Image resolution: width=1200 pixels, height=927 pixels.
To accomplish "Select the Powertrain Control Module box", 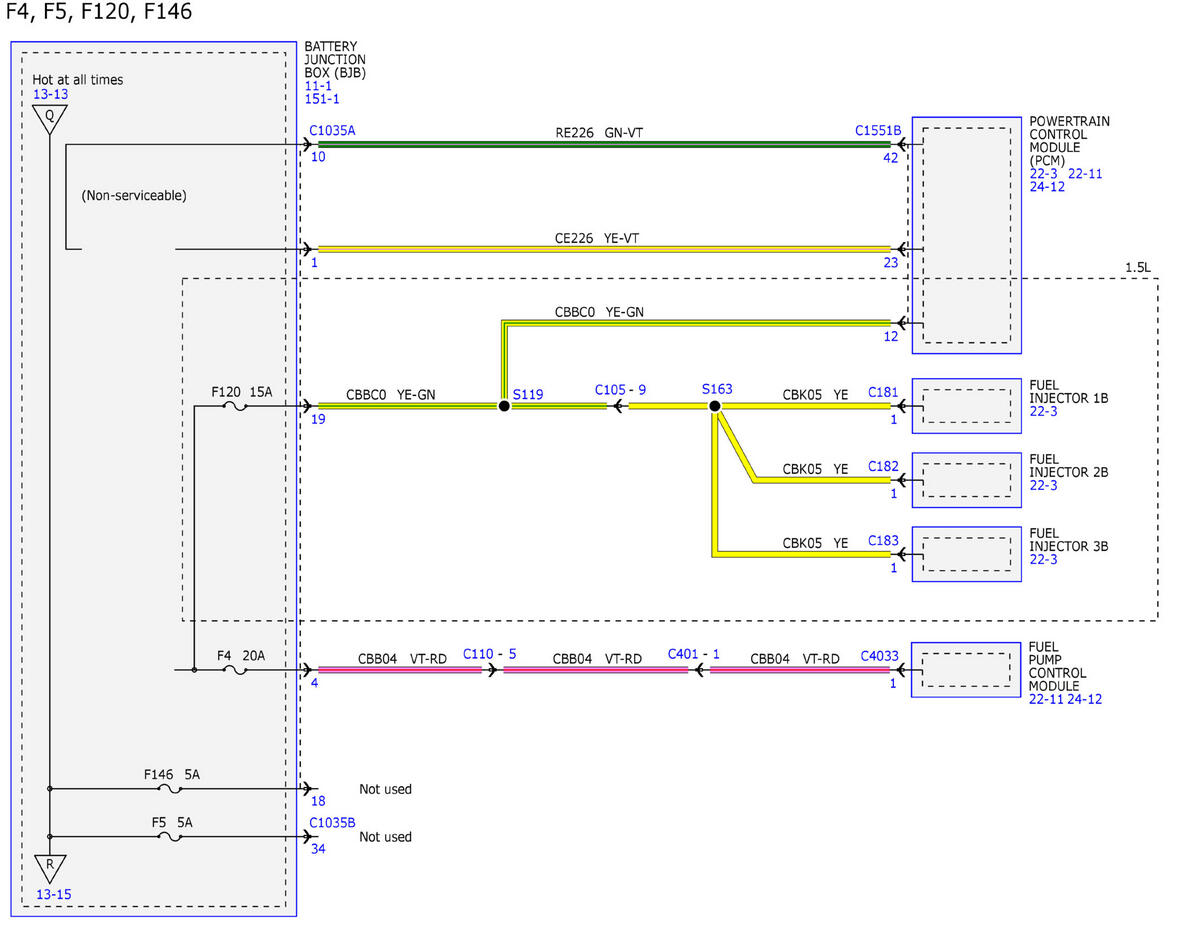I will click(966, 234).
